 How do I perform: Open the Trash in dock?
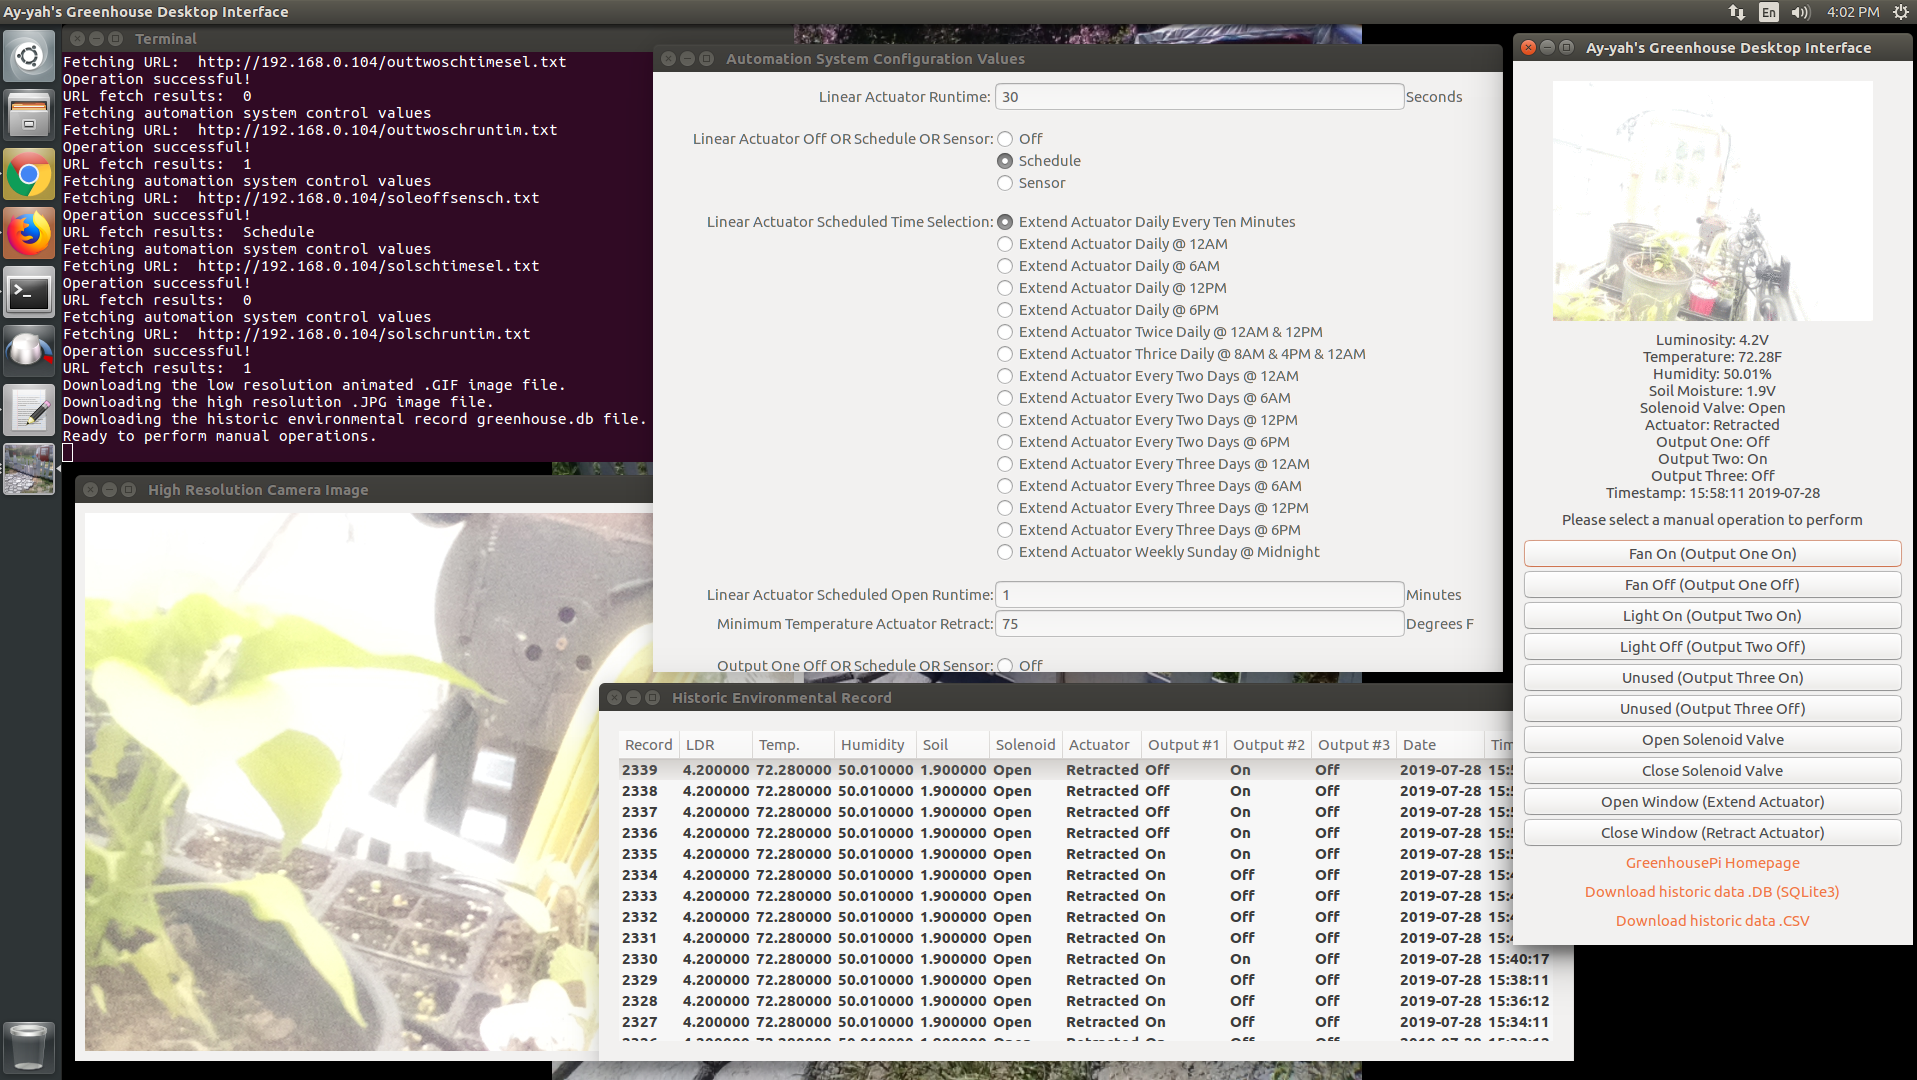(29, 1046)
